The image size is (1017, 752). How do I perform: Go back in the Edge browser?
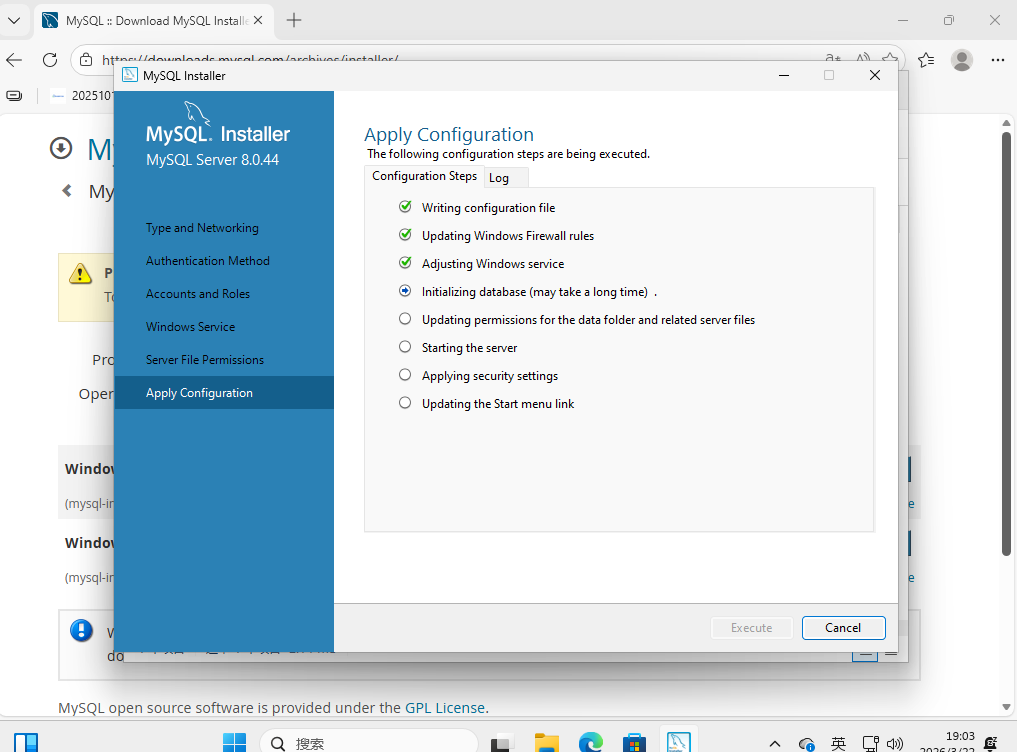tap(14, 60)
